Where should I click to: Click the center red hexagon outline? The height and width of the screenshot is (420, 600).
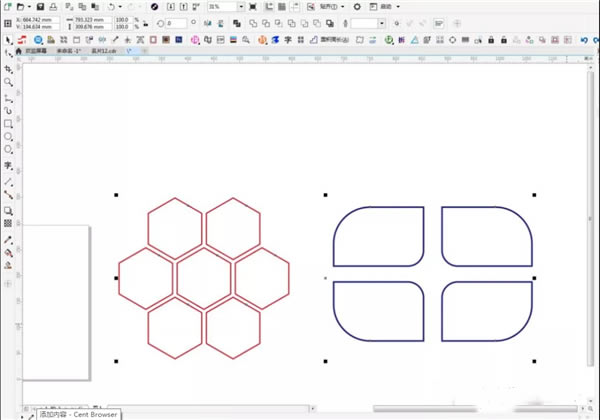pyautogui.click(x=204, y=278)
